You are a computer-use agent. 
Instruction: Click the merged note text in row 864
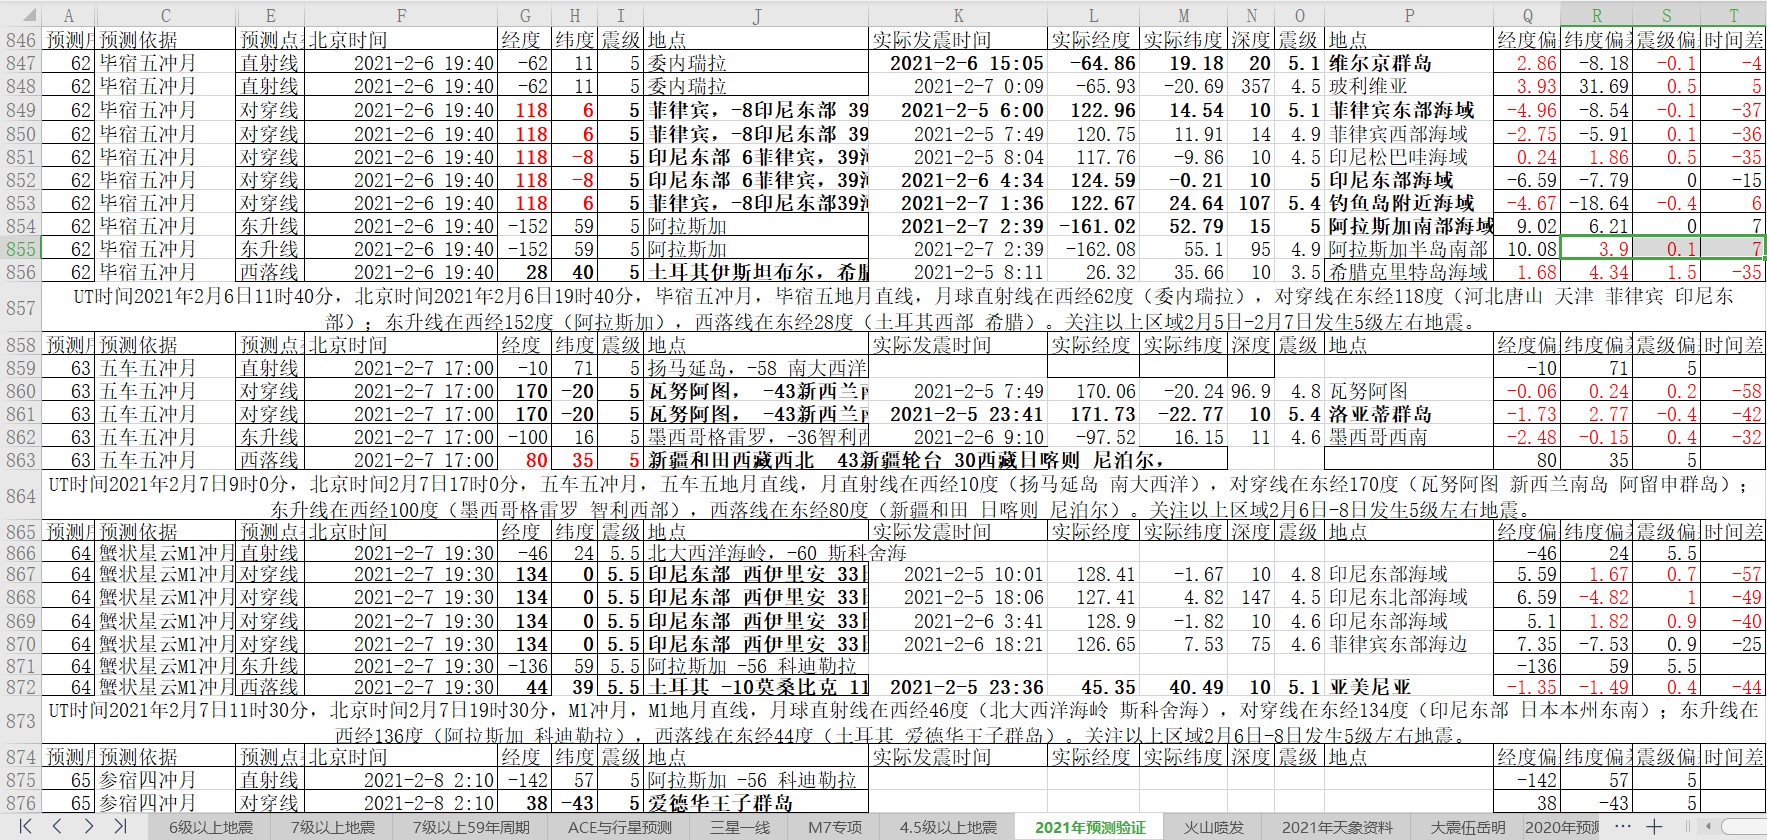coord(904,496)
